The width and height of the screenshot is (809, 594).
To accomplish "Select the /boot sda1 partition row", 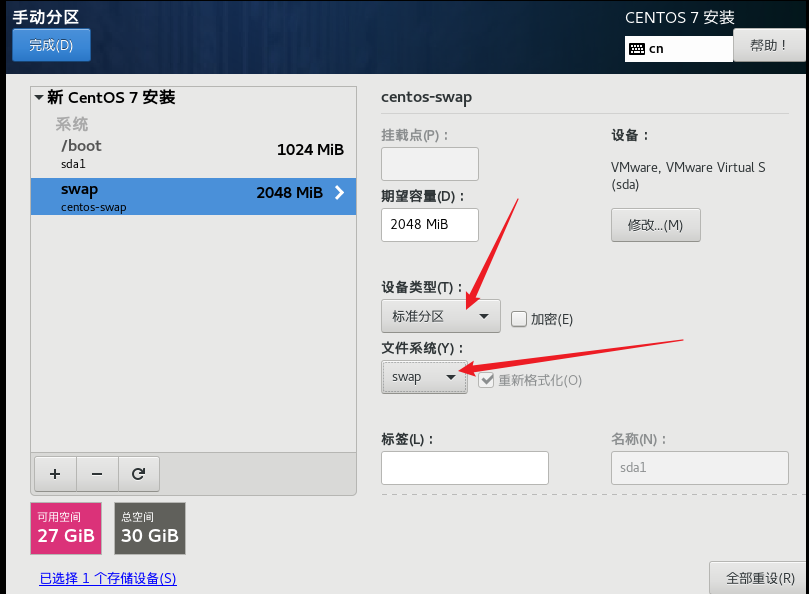I will pos(193,154).
